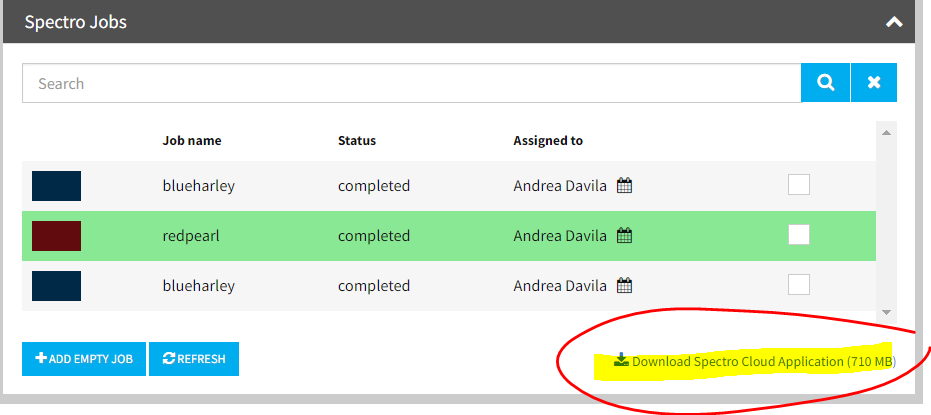Click the magnifier search icon button
The image size is (931, 415).
click(x=825, y=83)
